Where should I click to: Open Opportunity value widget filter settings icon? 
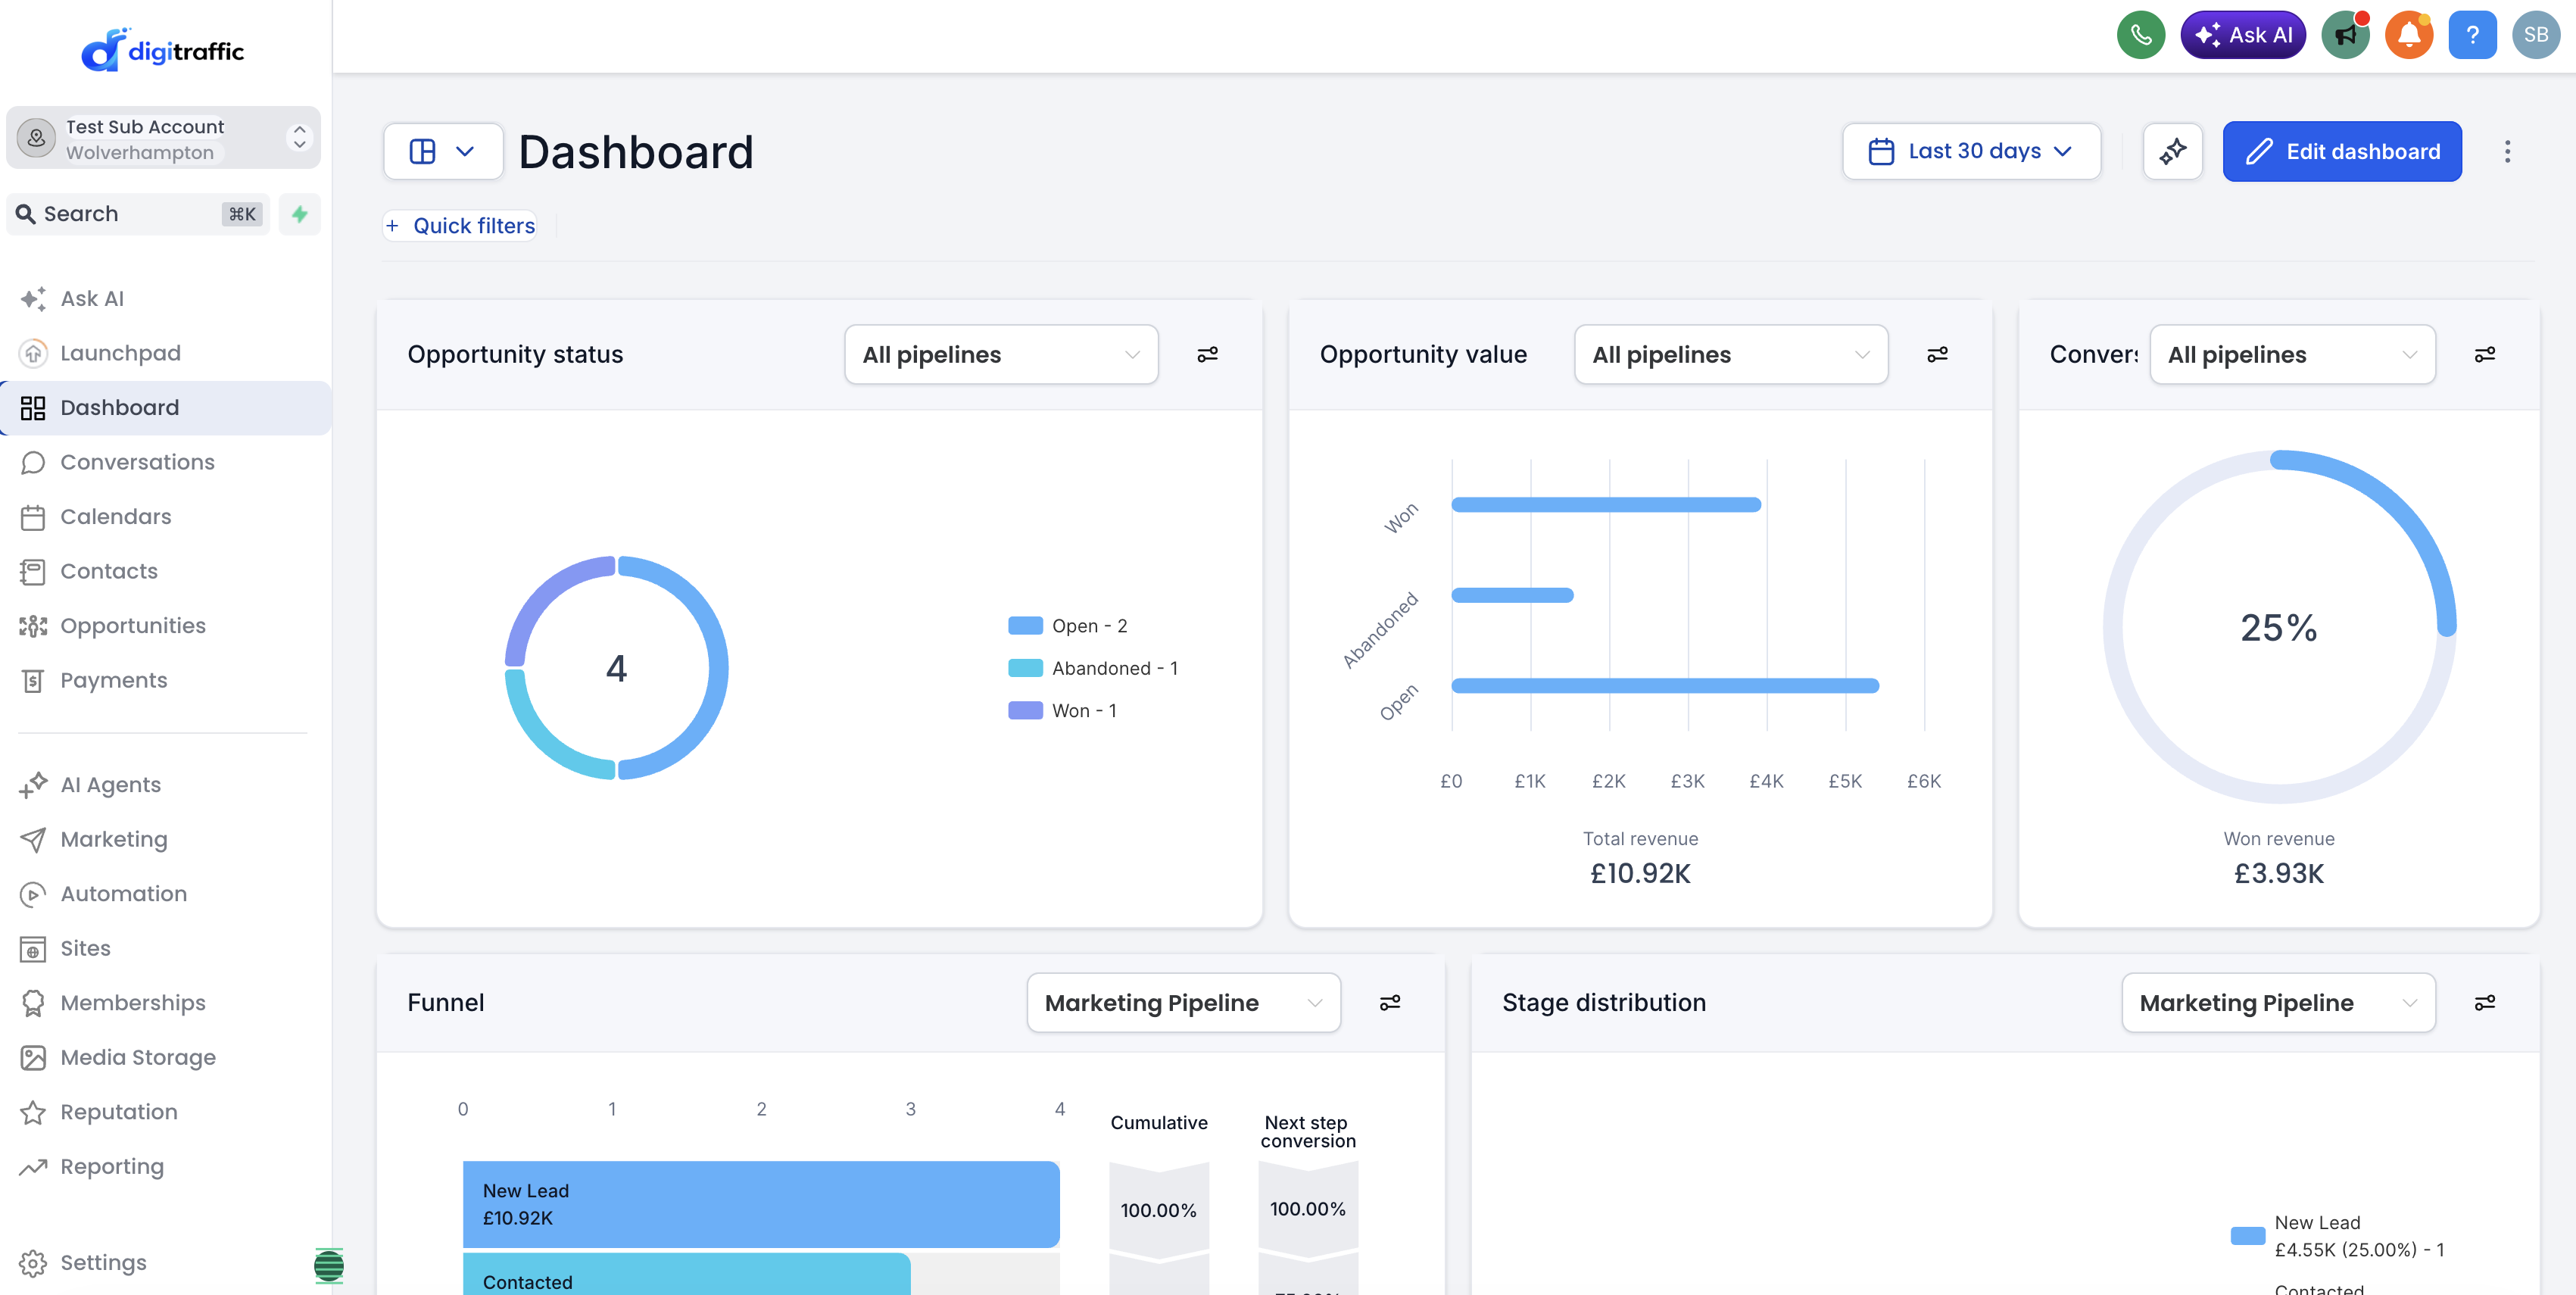(x=1937, y=354)
